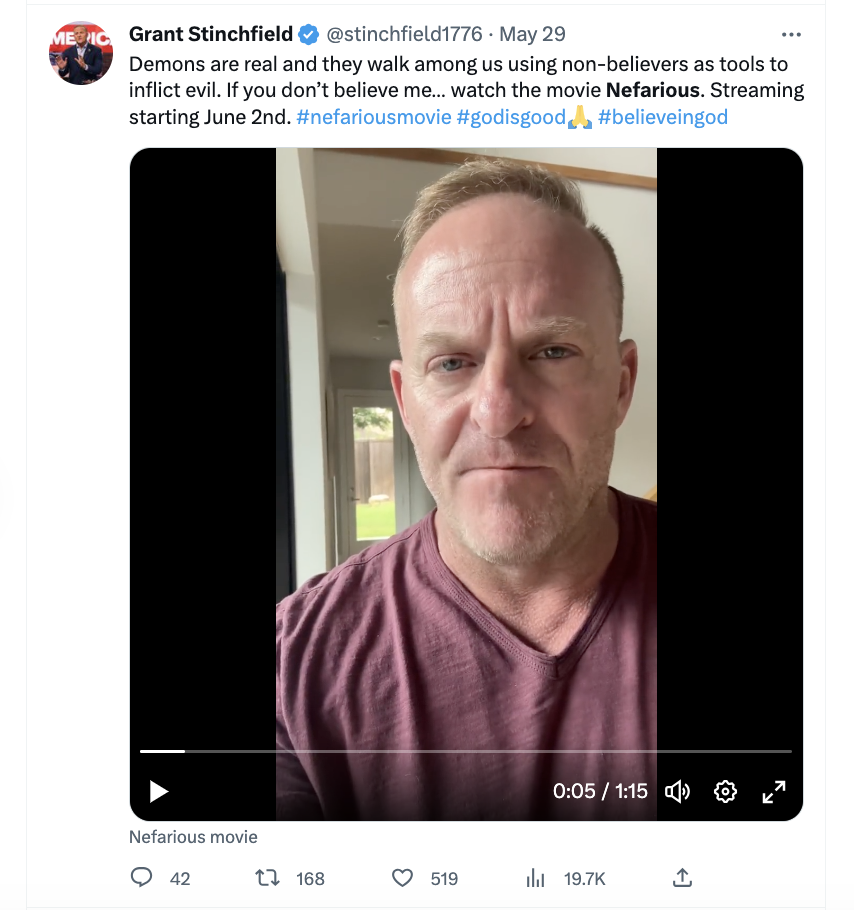Viewport: 854px width, 910px height.
Task: Click the share upload icon
Action: [682, 878]
